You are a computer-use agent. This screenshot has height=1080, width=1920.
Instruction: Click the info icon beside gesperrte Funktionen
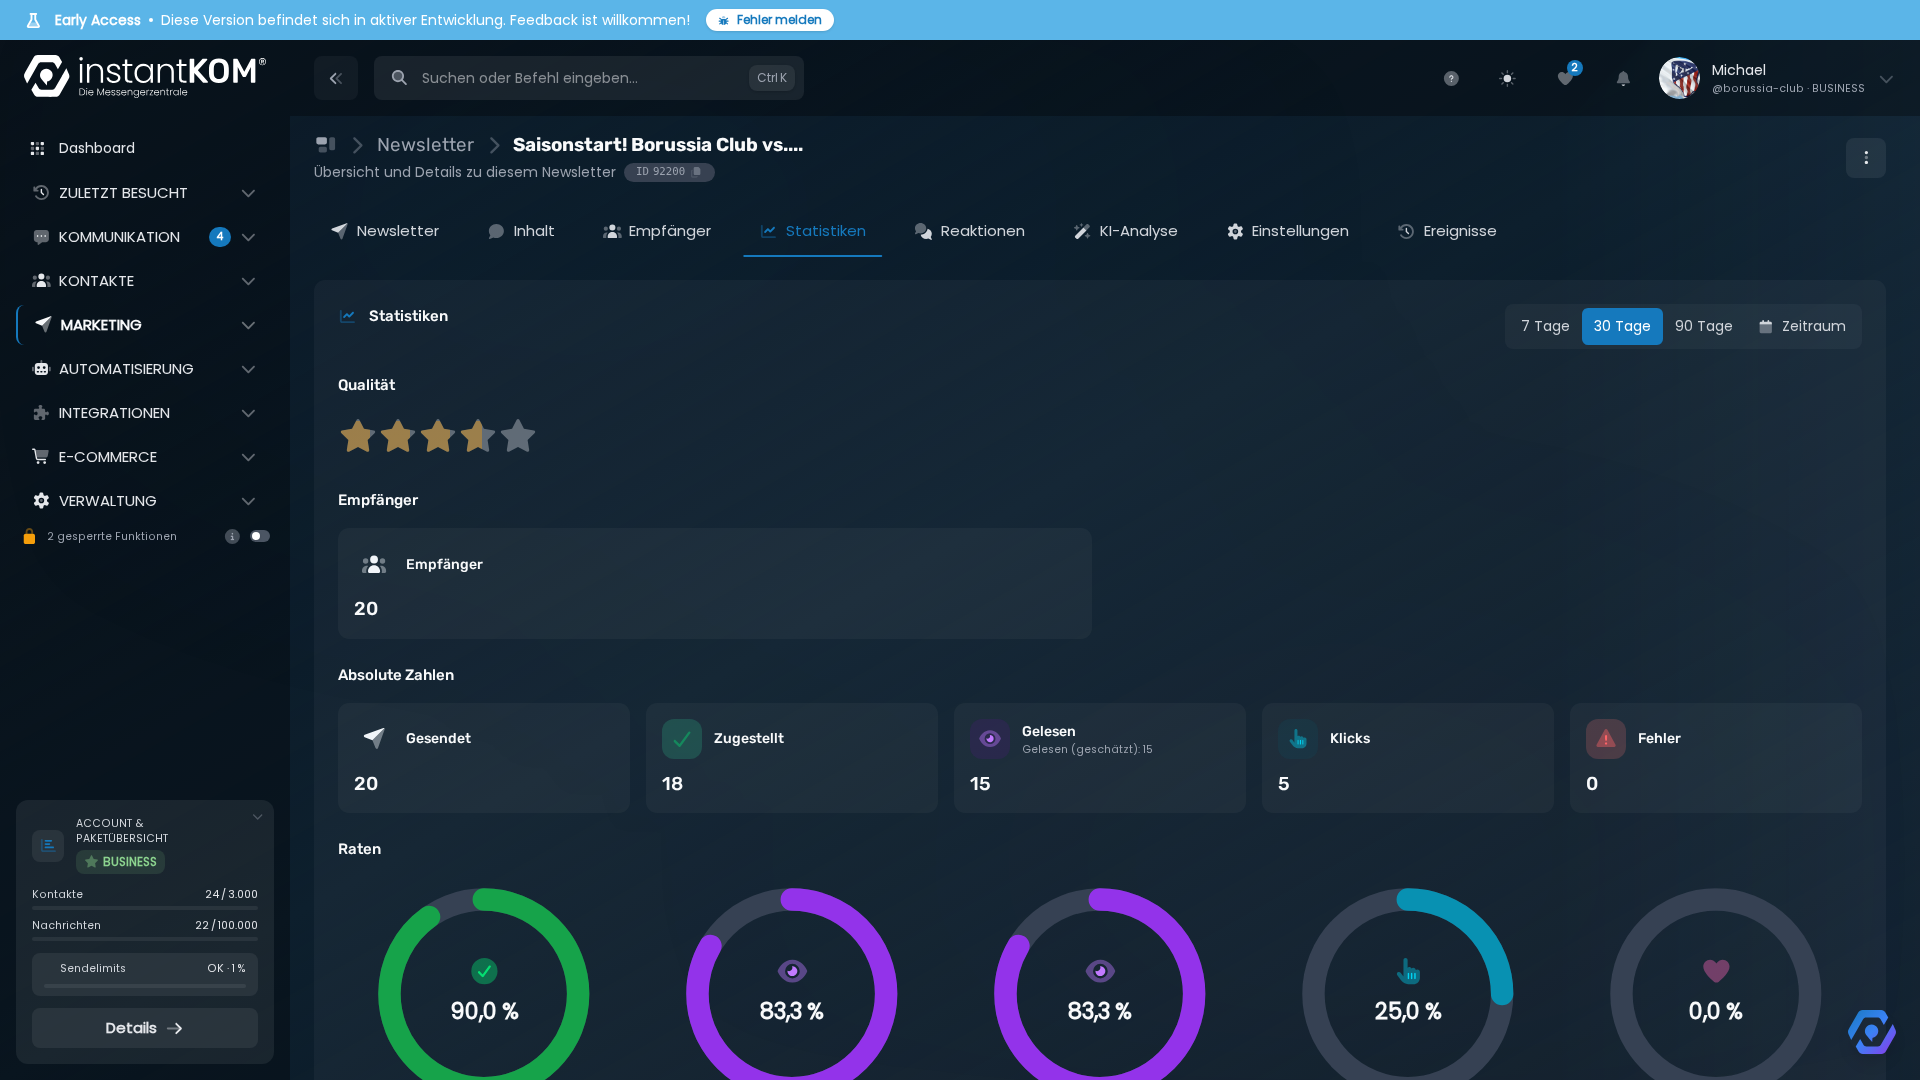click(x=232, y=537)
